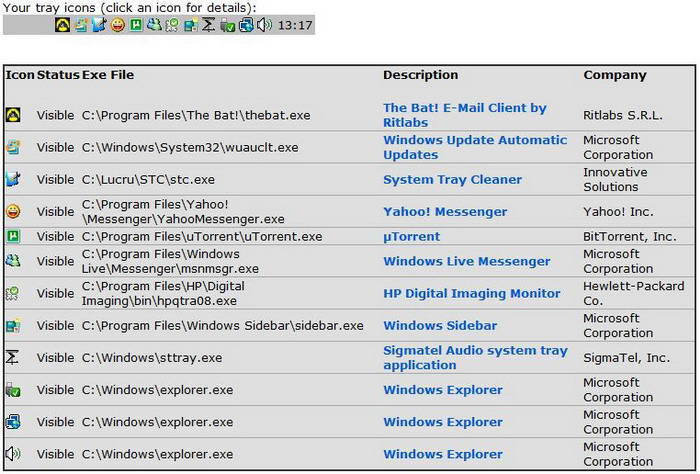Image resolution: width=700 pixels, height=474 pixels.
Task: Click the msnmsgr.exe path text
Action: pos(170,261)
